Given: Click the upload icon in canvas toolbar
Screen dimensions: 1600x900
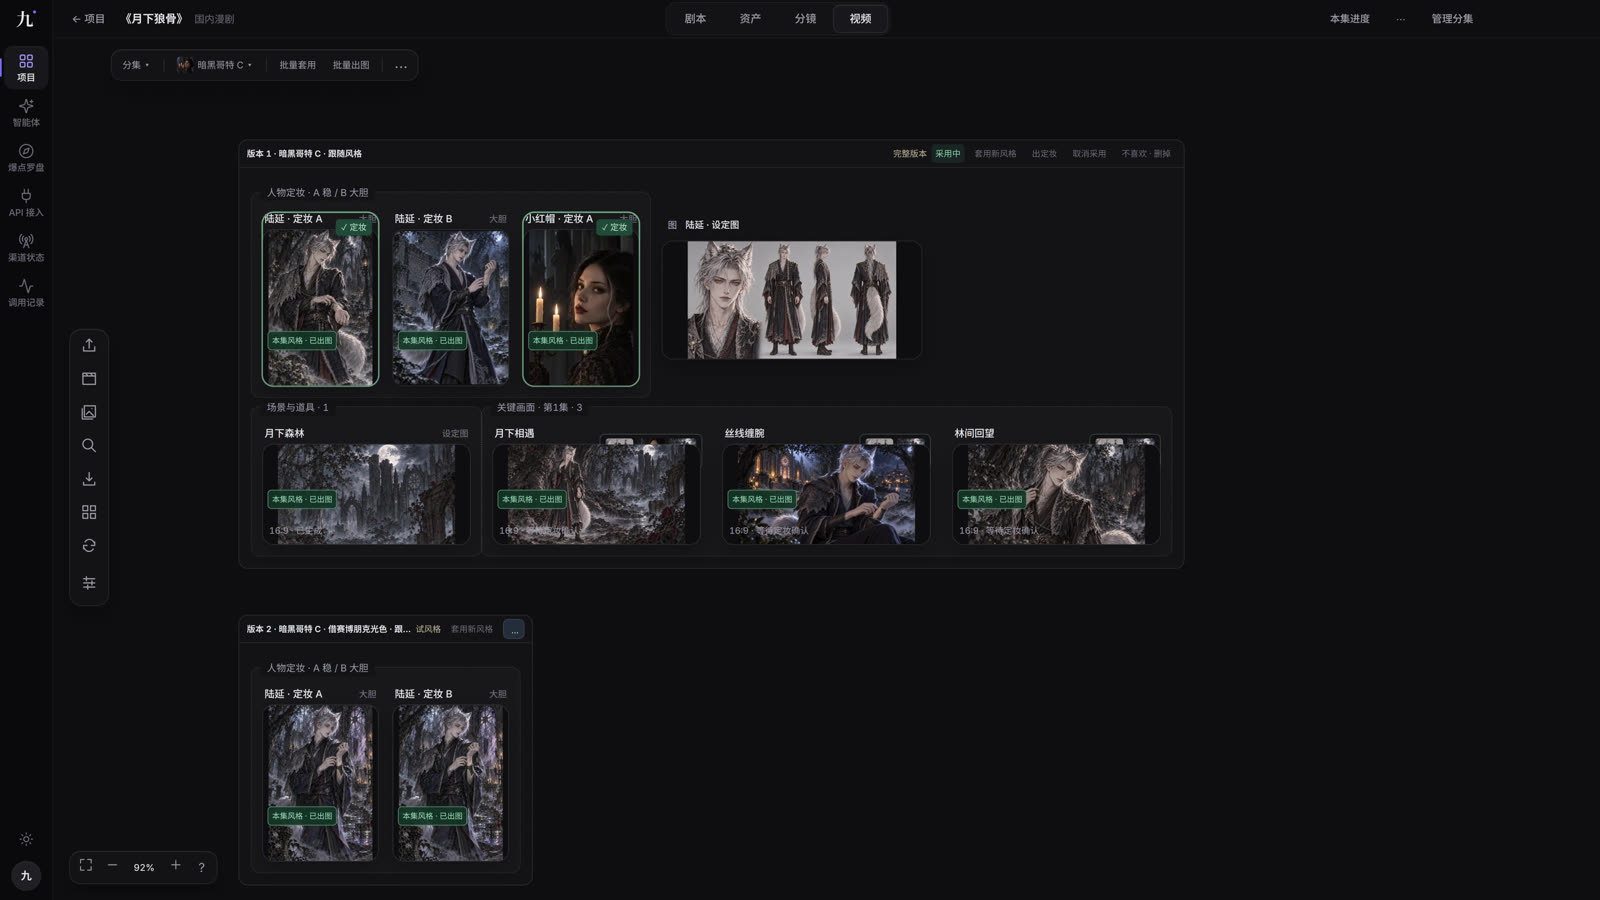Looking at the screenshot, I should click(x=89, y=345).
